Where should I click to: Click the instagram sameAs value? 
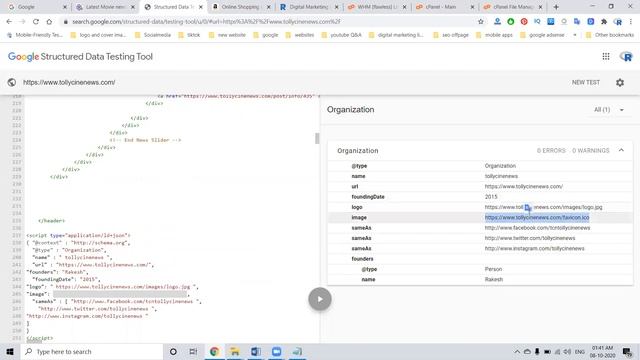point(534,249)
